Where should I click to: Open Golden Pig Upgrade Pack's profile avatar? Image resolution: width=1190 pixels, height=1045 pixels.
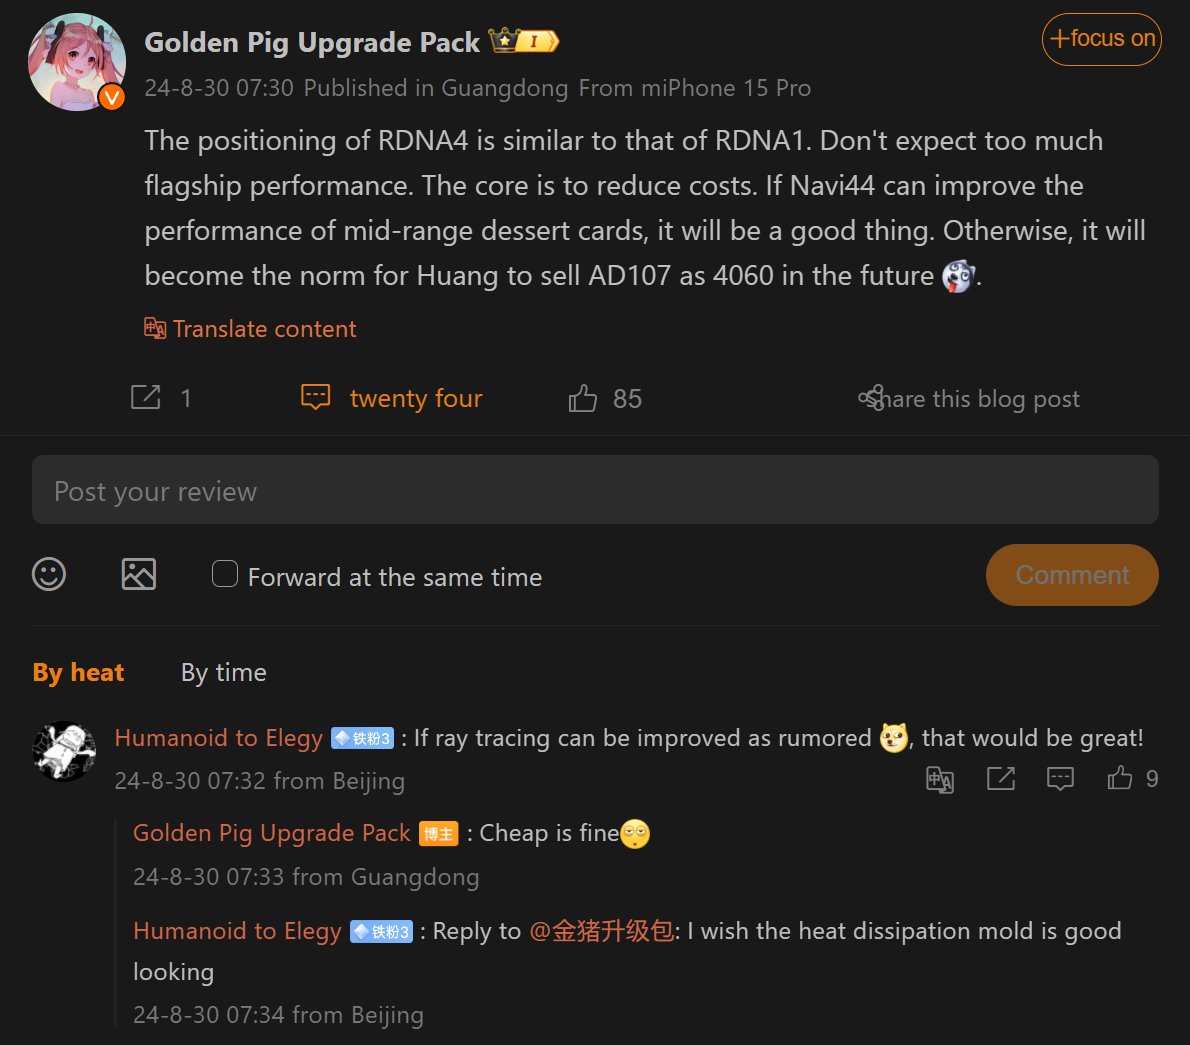coord(77,62)
